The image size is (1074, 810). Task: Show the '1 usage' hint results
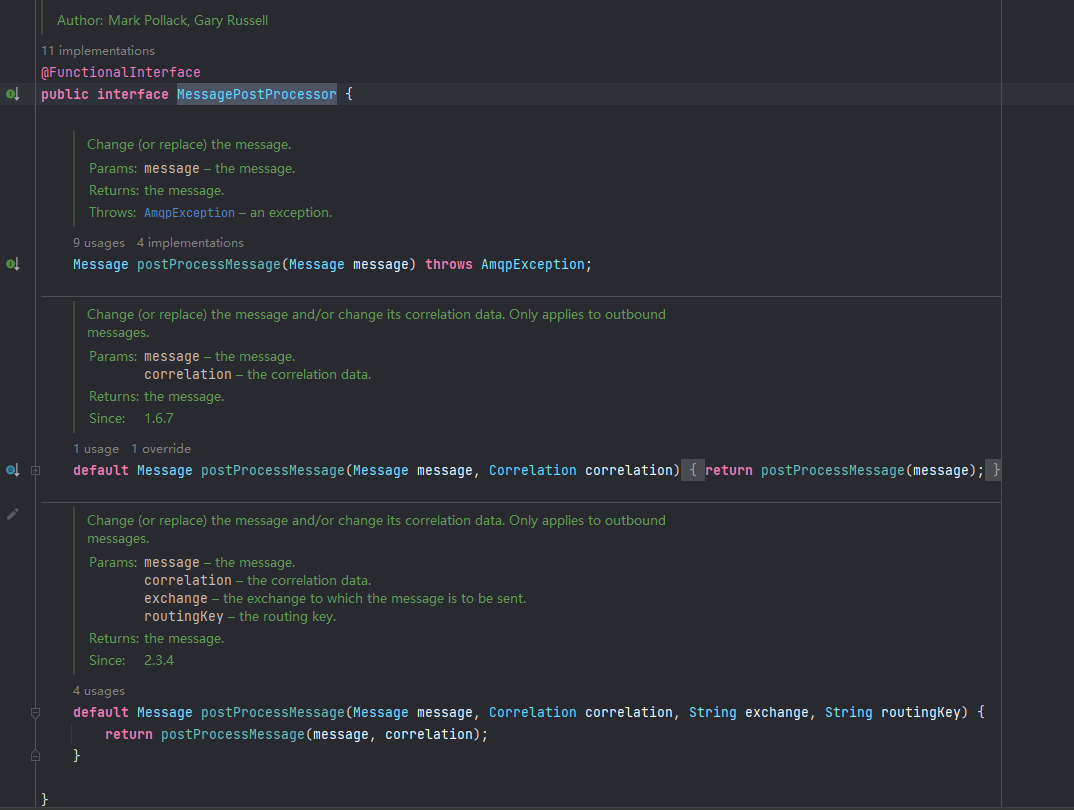tap(96, 449)
